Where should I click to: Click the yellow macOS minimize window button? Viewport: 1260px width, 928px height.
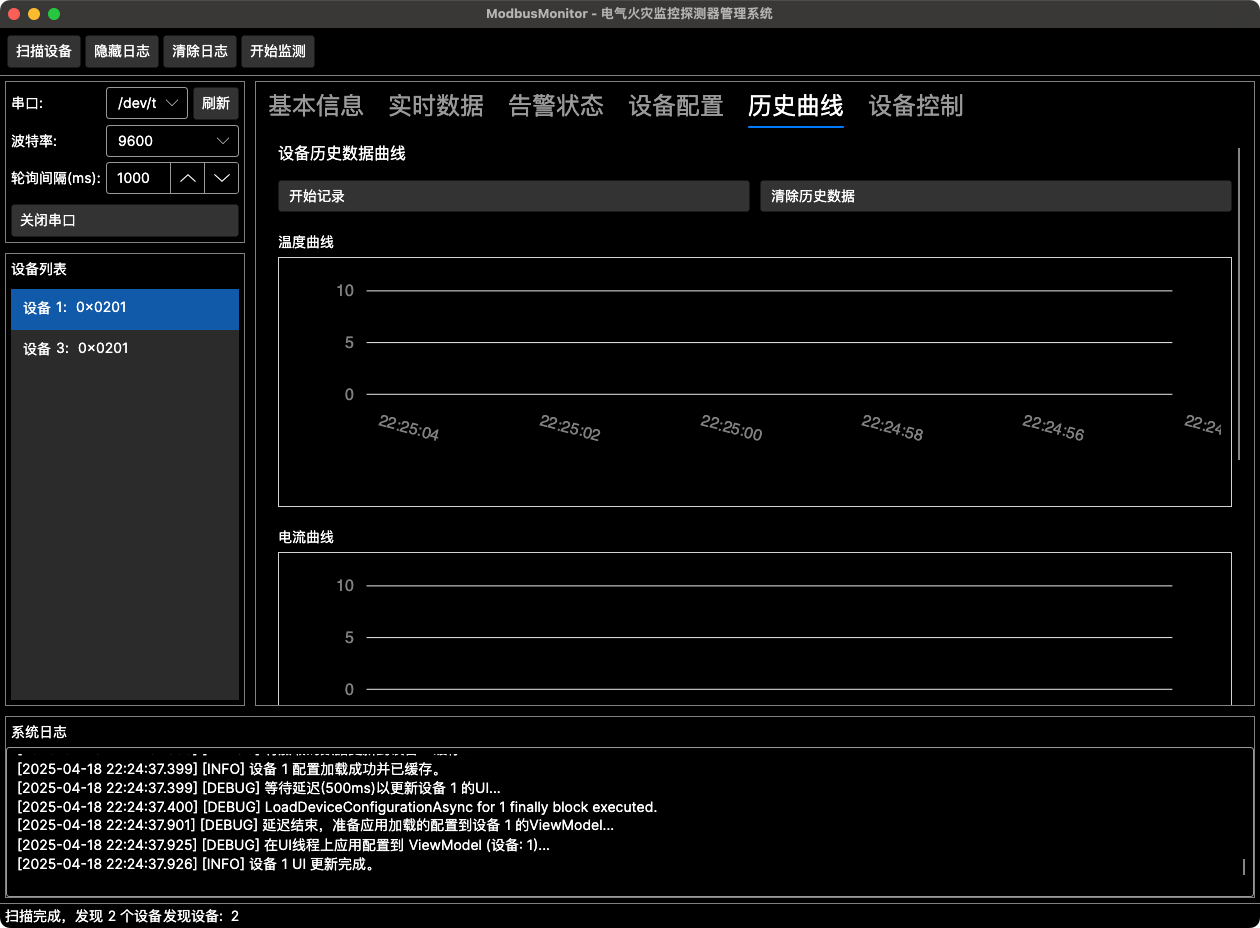[x=34, y=14]
